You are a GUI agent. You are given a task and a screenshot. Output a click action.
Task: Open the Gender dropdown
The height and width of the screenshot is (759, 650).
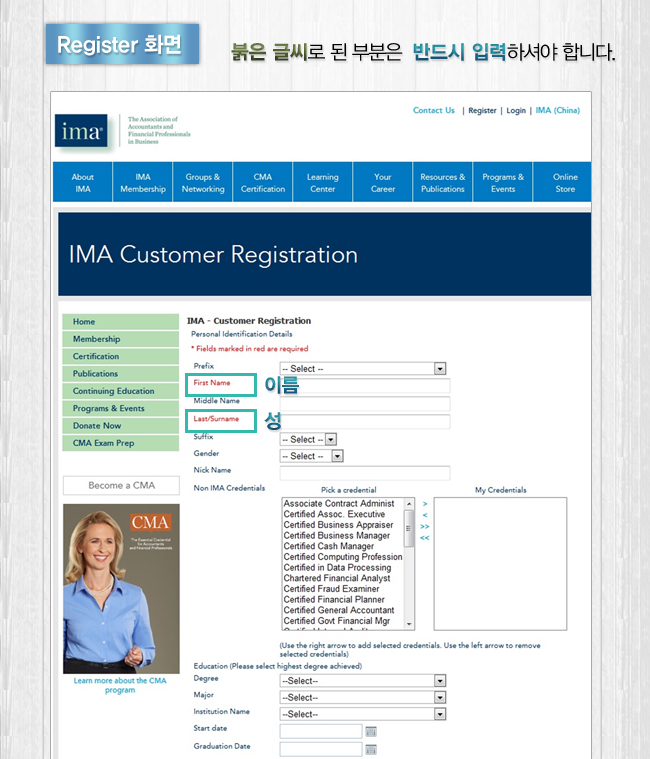coord(311,455)
